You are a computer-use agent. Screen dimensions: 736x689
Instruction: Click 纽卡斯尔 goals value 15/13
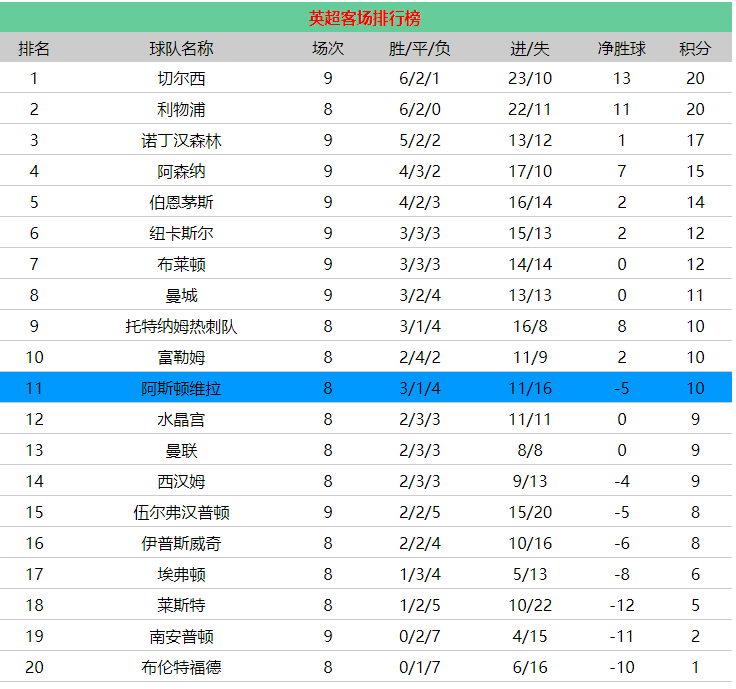530,233
